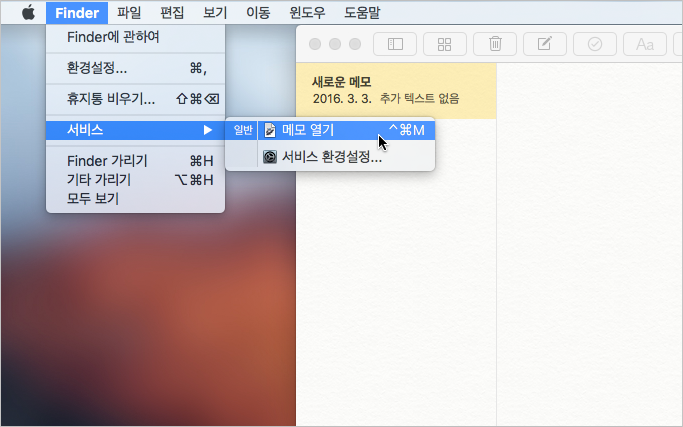The image size is (683, 427).
Task: Click the Notes window close button
Action: tap(315, 44)
